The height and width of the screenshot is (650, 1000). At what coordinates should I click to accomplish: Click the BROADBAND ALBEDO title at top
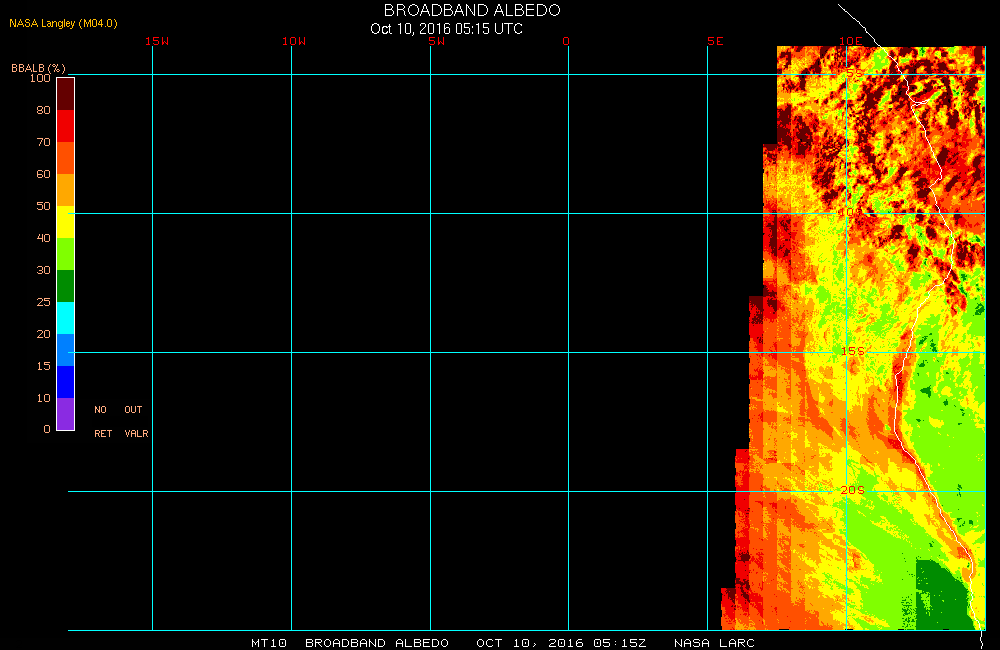click(x=472, y=10)
